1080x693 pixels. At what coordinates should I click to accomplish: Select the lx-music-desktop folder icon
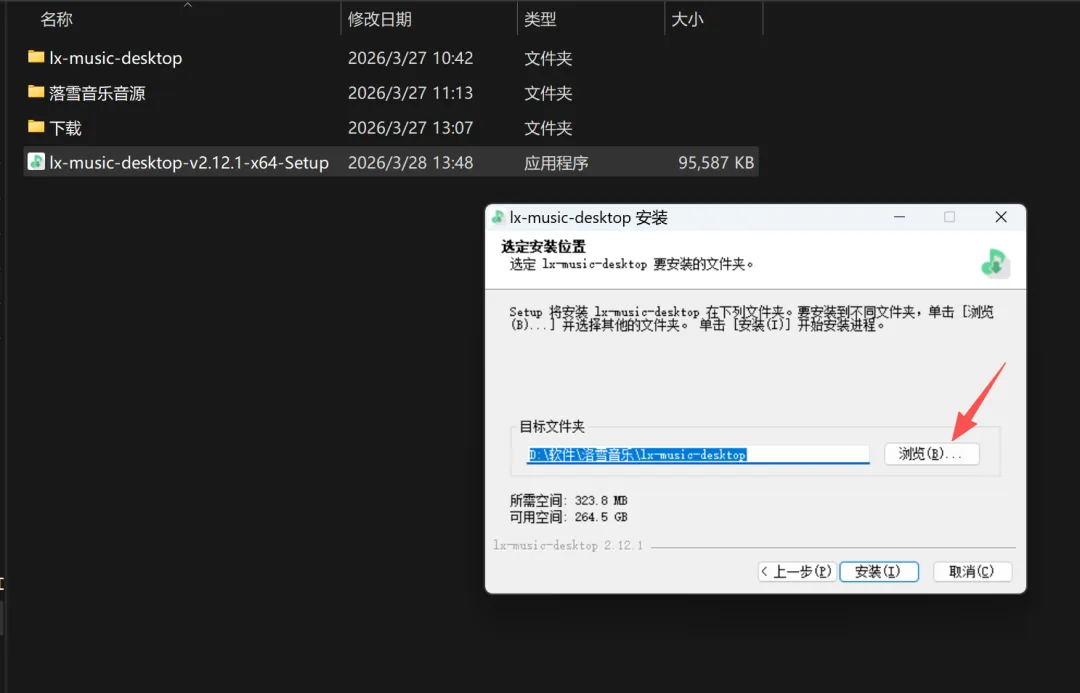pyautogui.click(x=36, y=57)
